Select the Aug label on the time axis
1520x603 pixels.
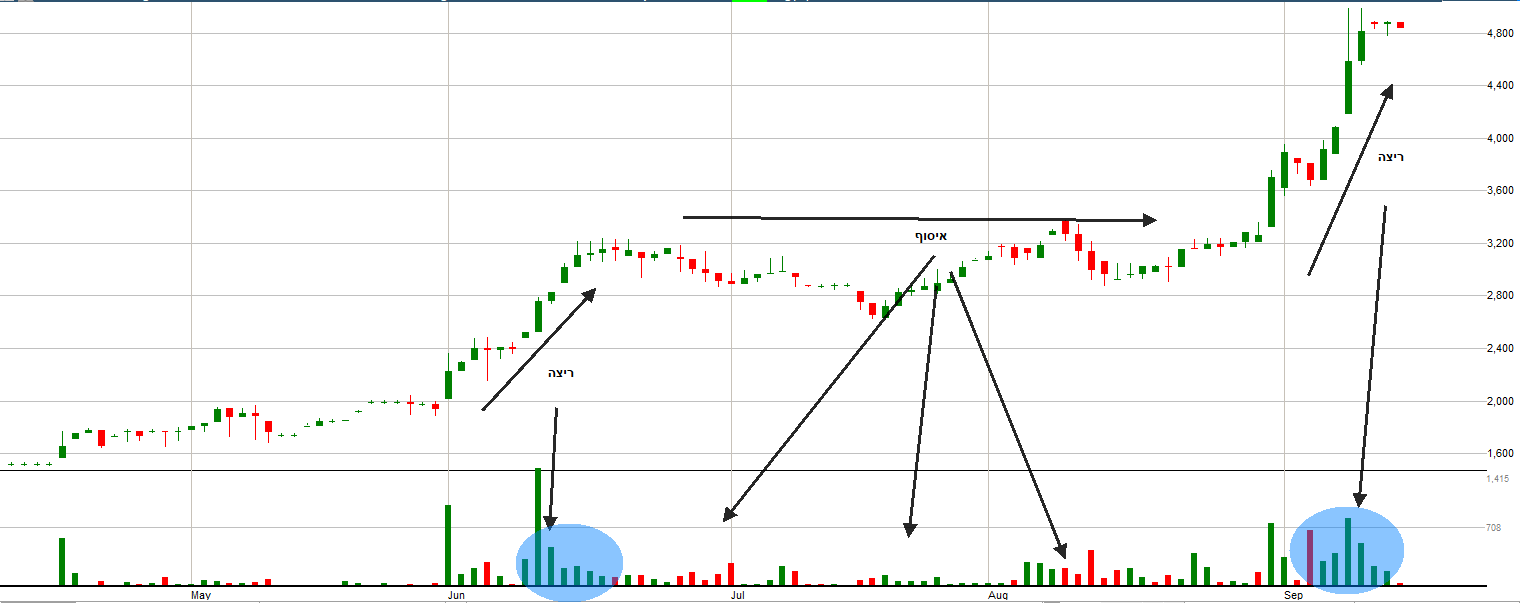point(998,596)
